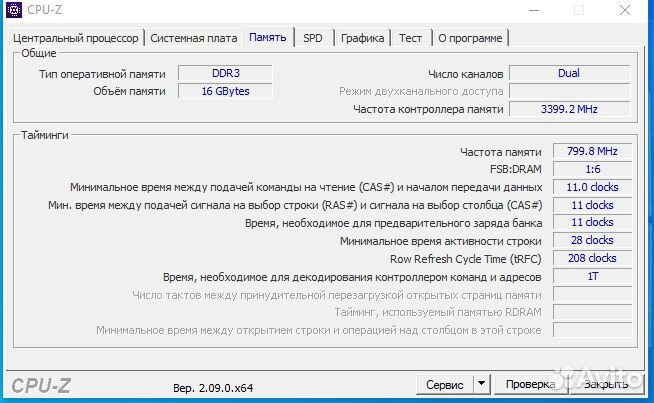Minimize the CPU-Z window
Screen dimensions: 654x403
[x=534, y=10]
